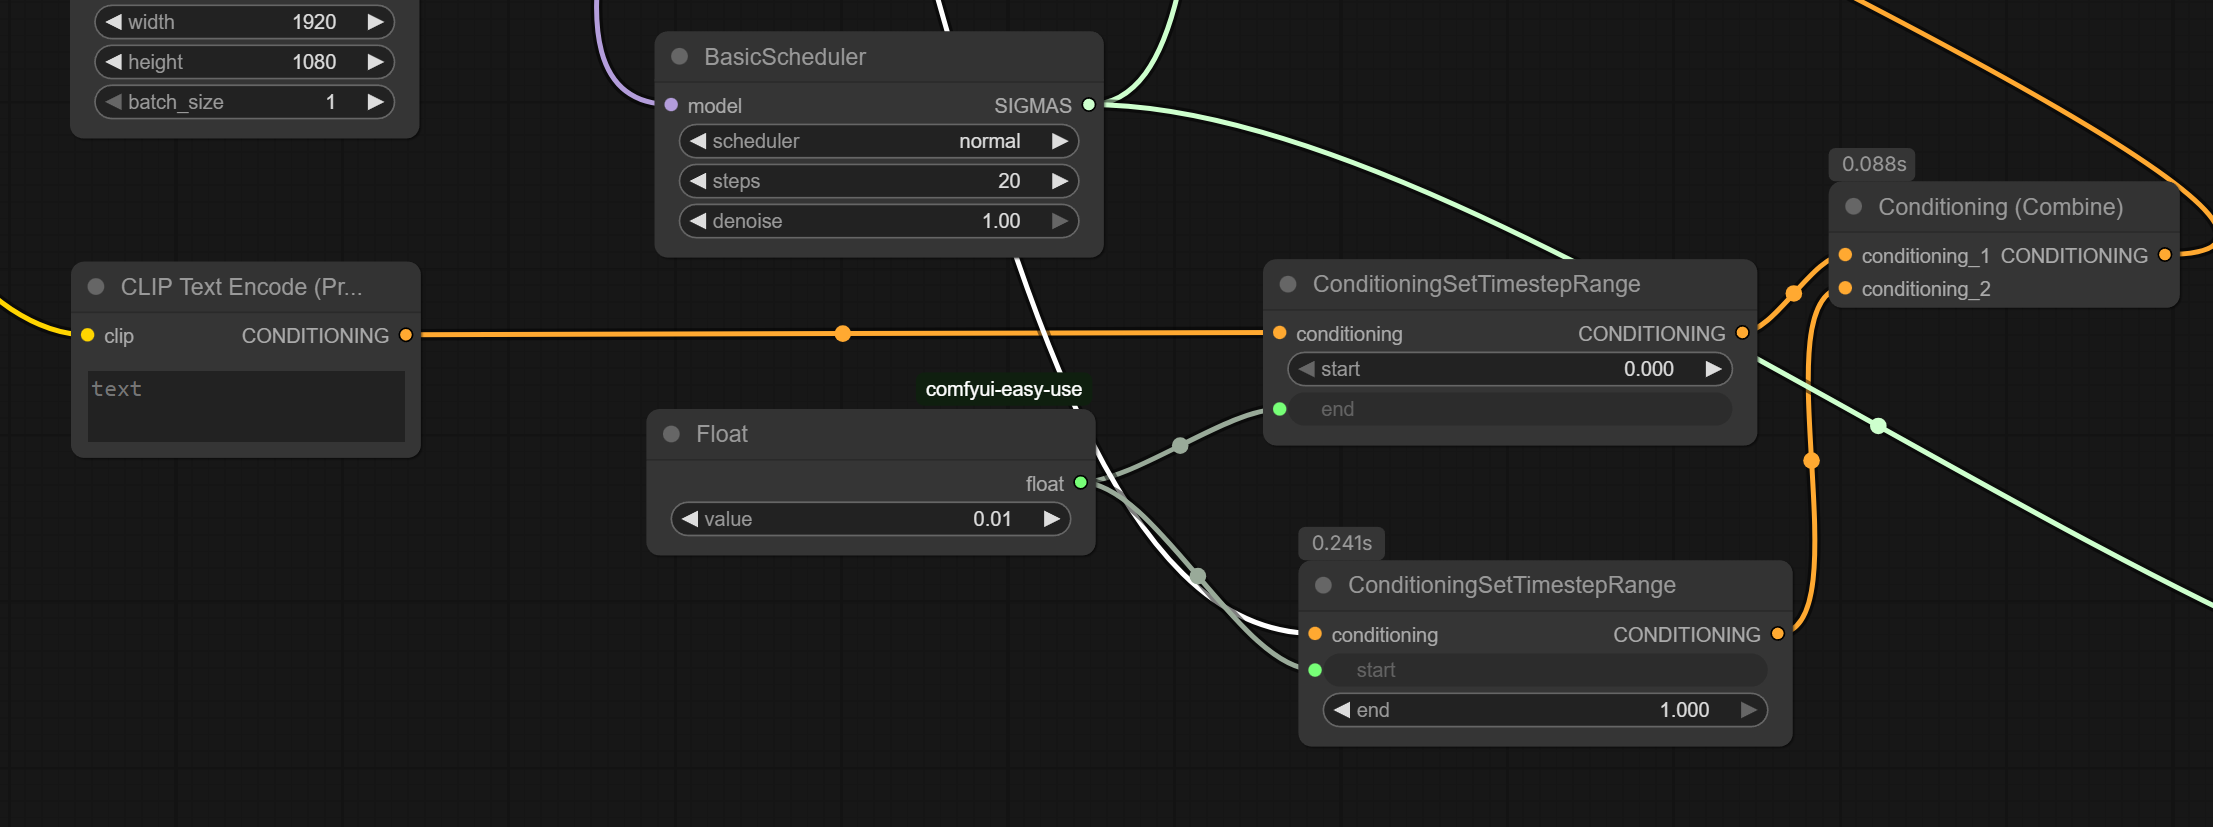Select the Conditioning (Combine) node title
The image size is (2213, 827).
[2000, 207]
